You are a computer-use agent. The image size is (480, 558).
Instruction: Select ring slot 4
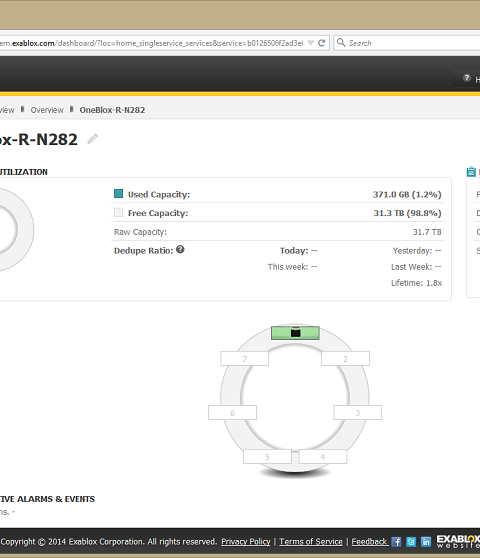[323, 457]
